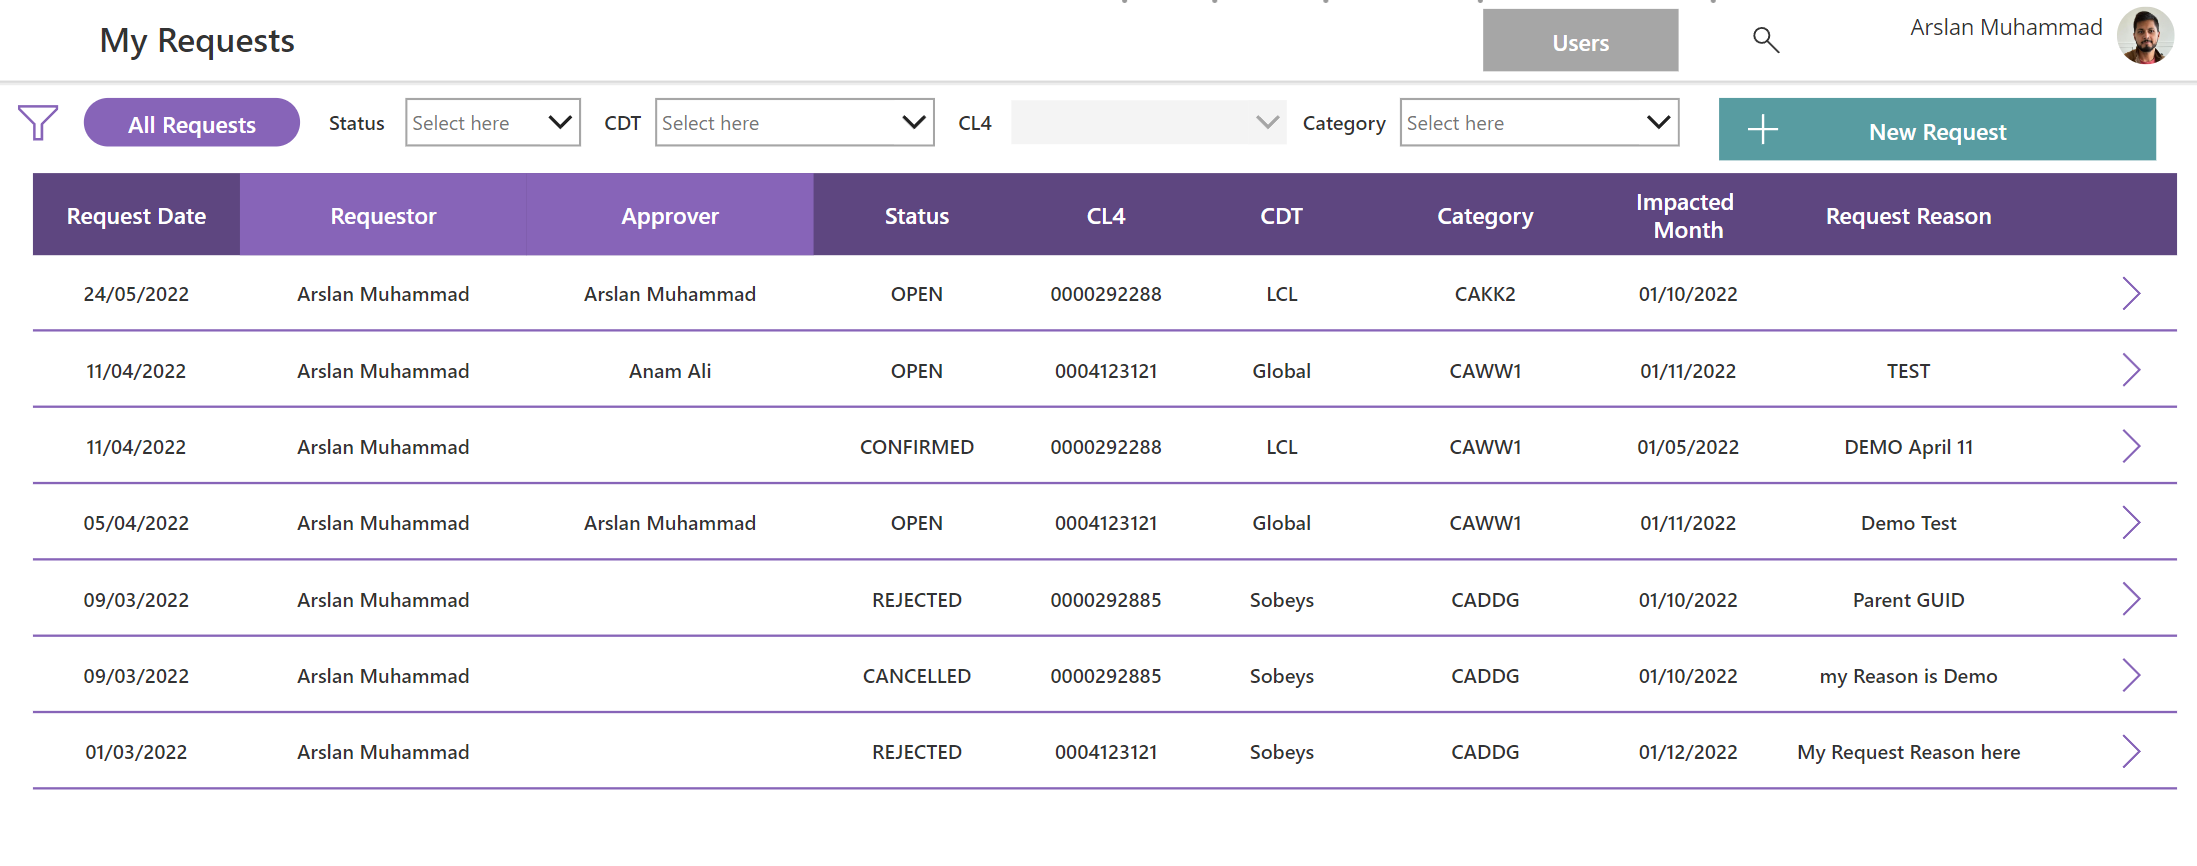Screen dimensions: 2197x866
Task: Click request date 01/03/2022 cell
Action: pos(136,751)
